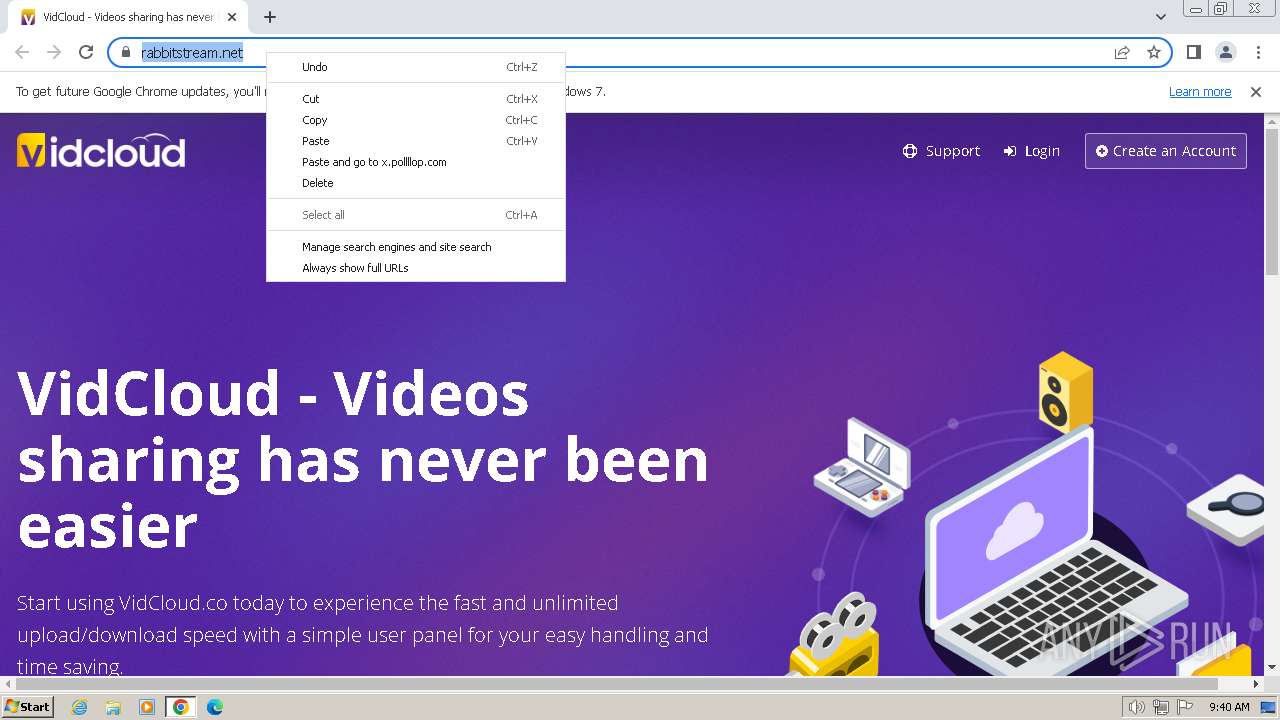Click the padlock site info icon

click(x=126, y=53)
